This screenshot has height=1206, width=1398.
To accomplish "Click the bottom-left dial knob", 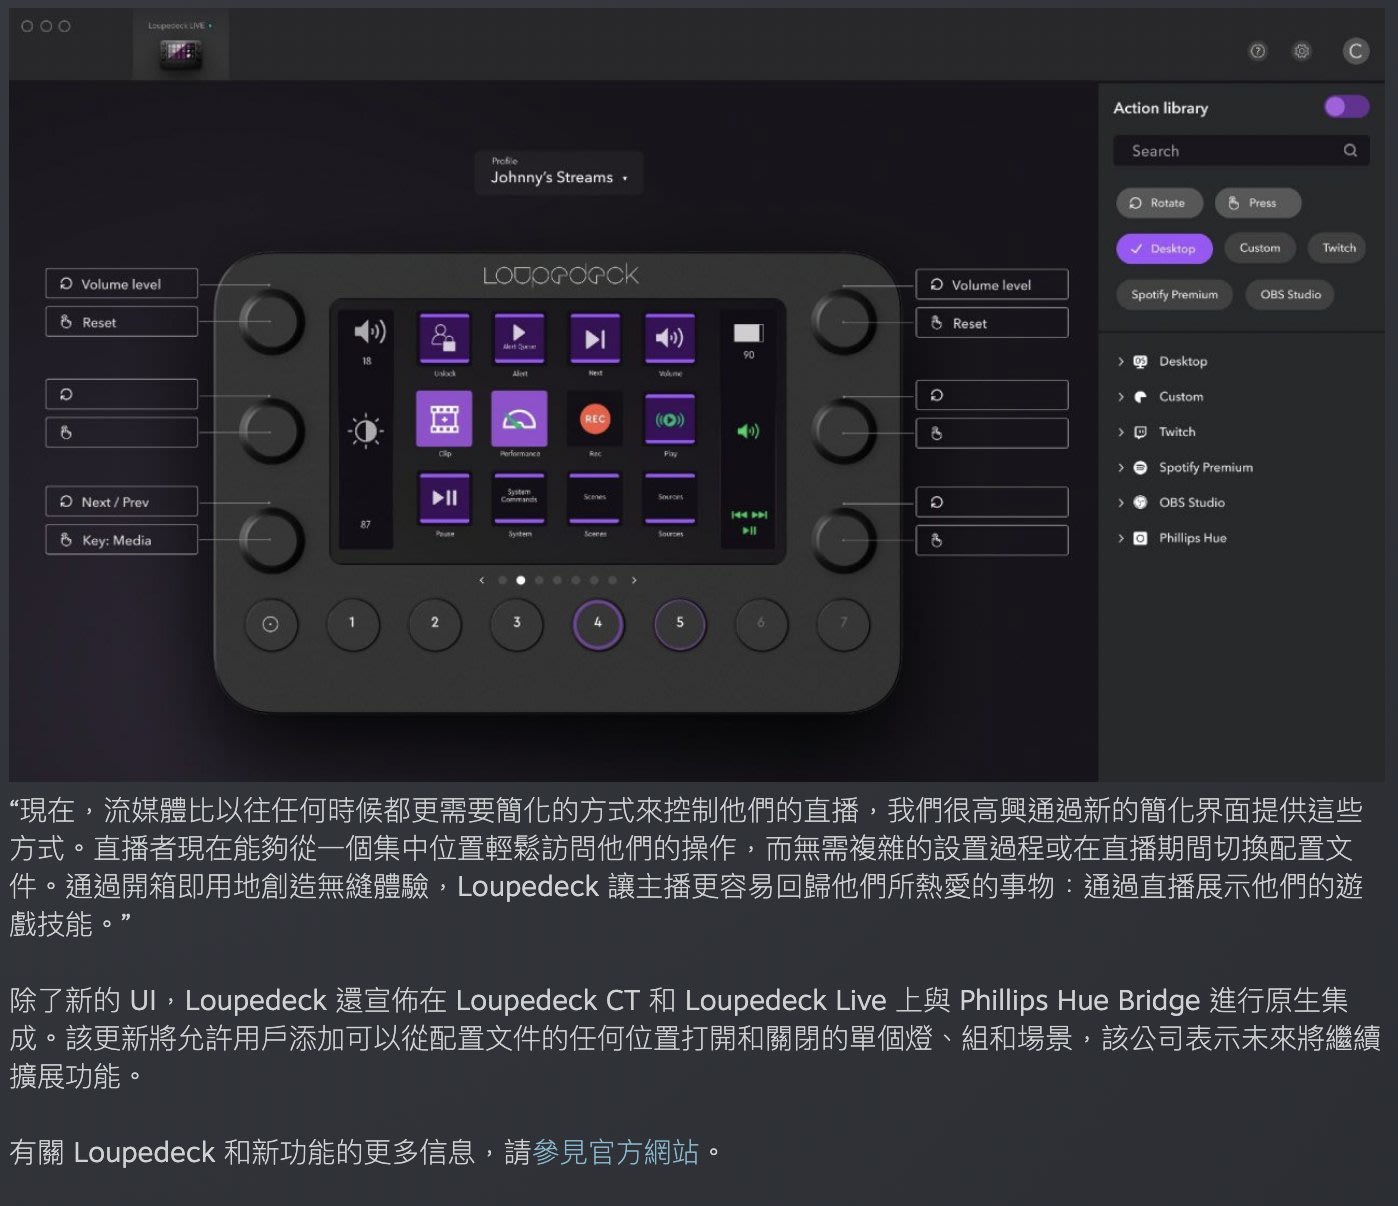I will [271, 539].
